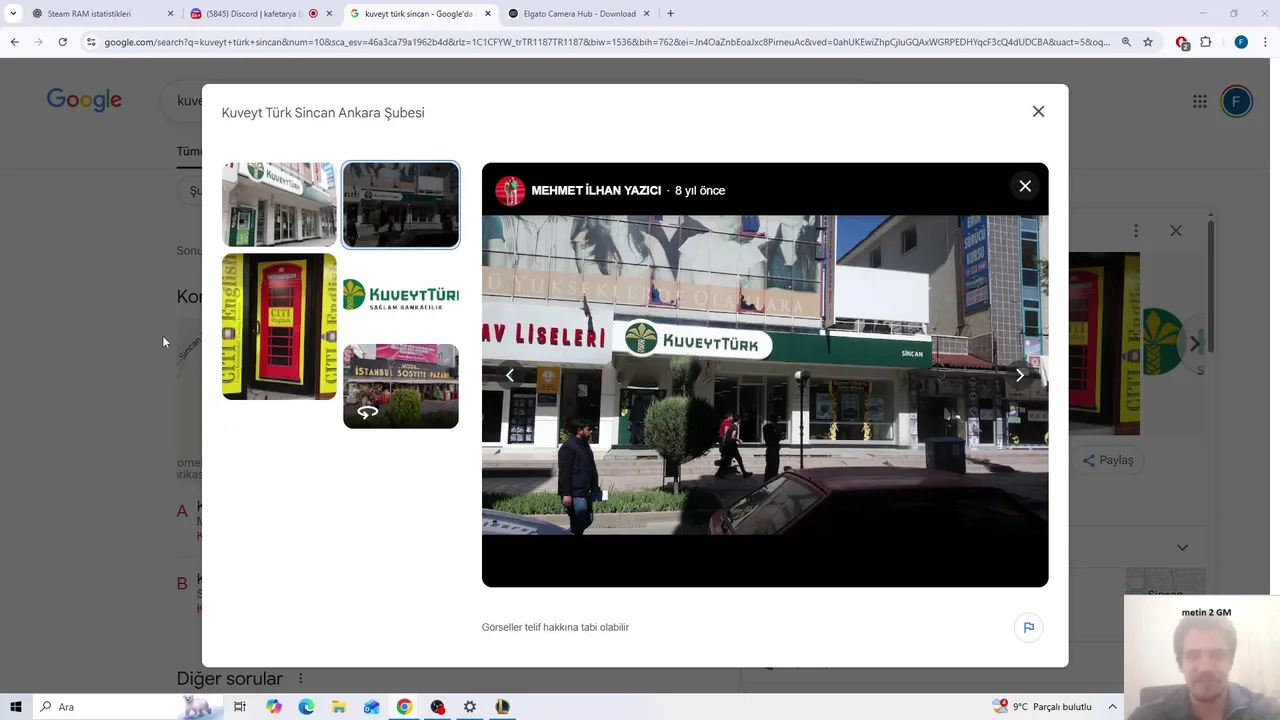Click 'Görseller telif hakkına tabi olabilir' text
The height and width of the screenshot is (720, 1280).
point(555,627)
